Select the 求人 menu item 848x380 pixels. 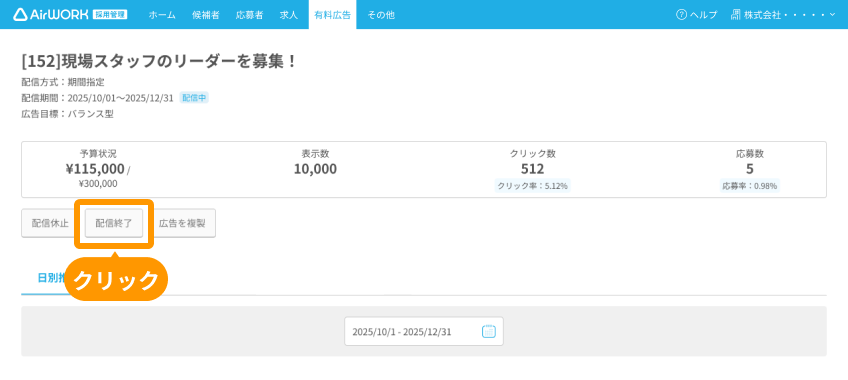289,15
